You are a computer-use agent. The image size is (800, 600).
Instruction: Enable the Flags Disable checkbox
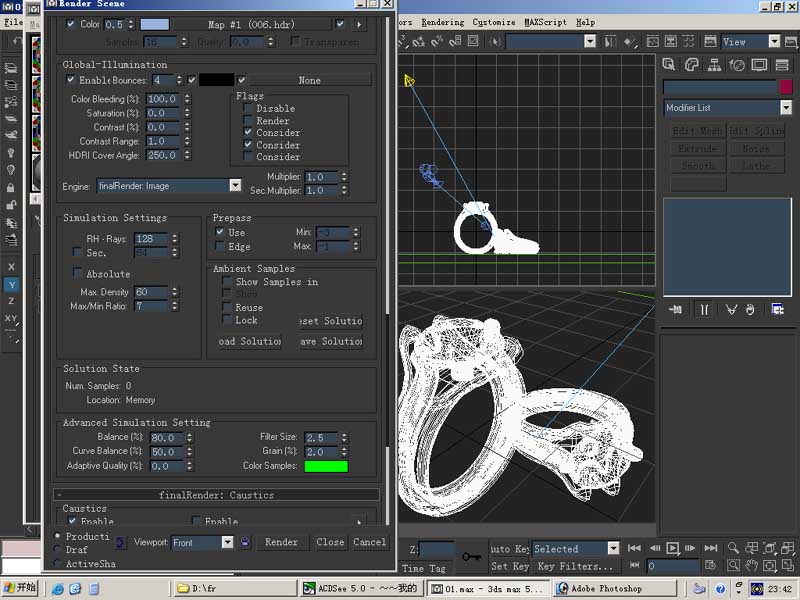[x=248, y=108]
